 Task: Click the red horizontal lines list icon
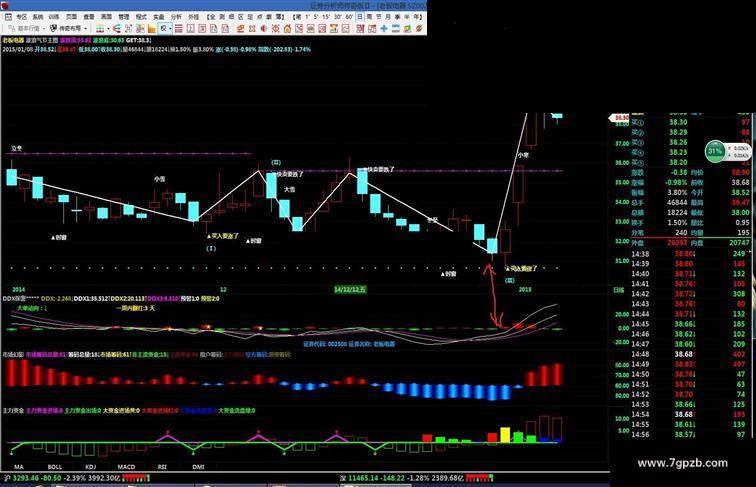[x=179, y=29]
